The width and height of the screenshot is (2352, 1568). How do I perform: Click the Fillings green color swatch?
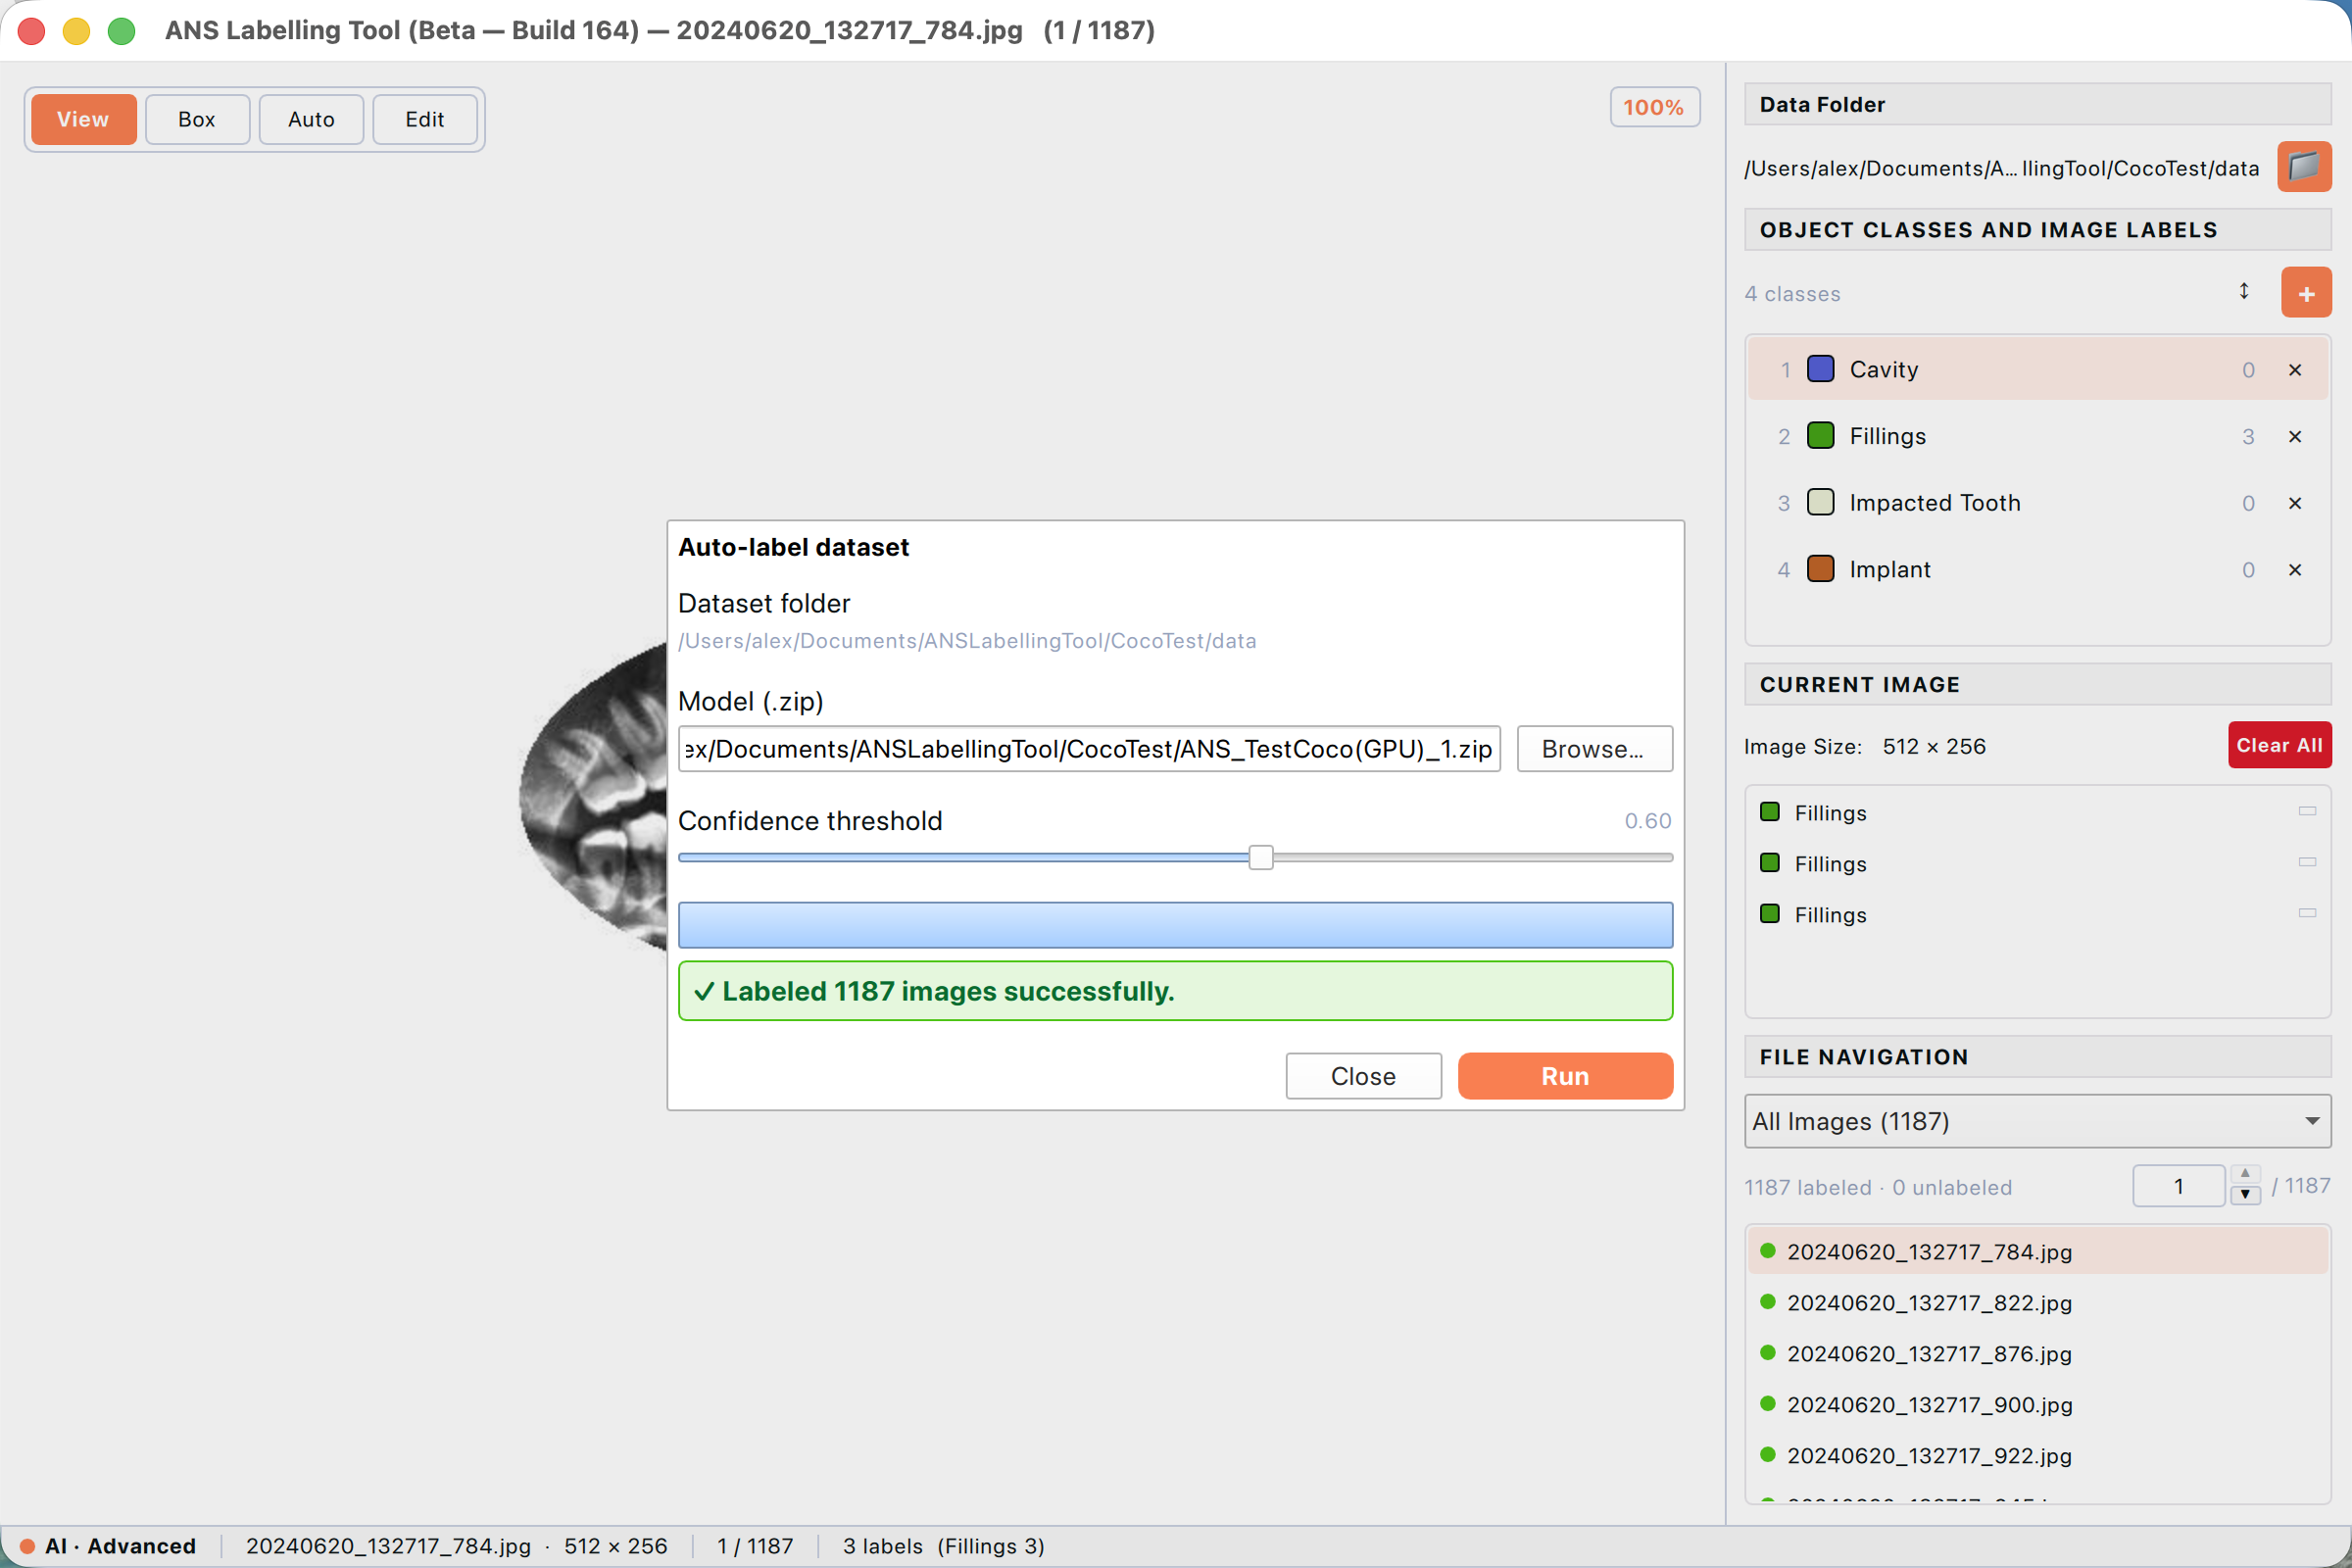click(1820, 436)
